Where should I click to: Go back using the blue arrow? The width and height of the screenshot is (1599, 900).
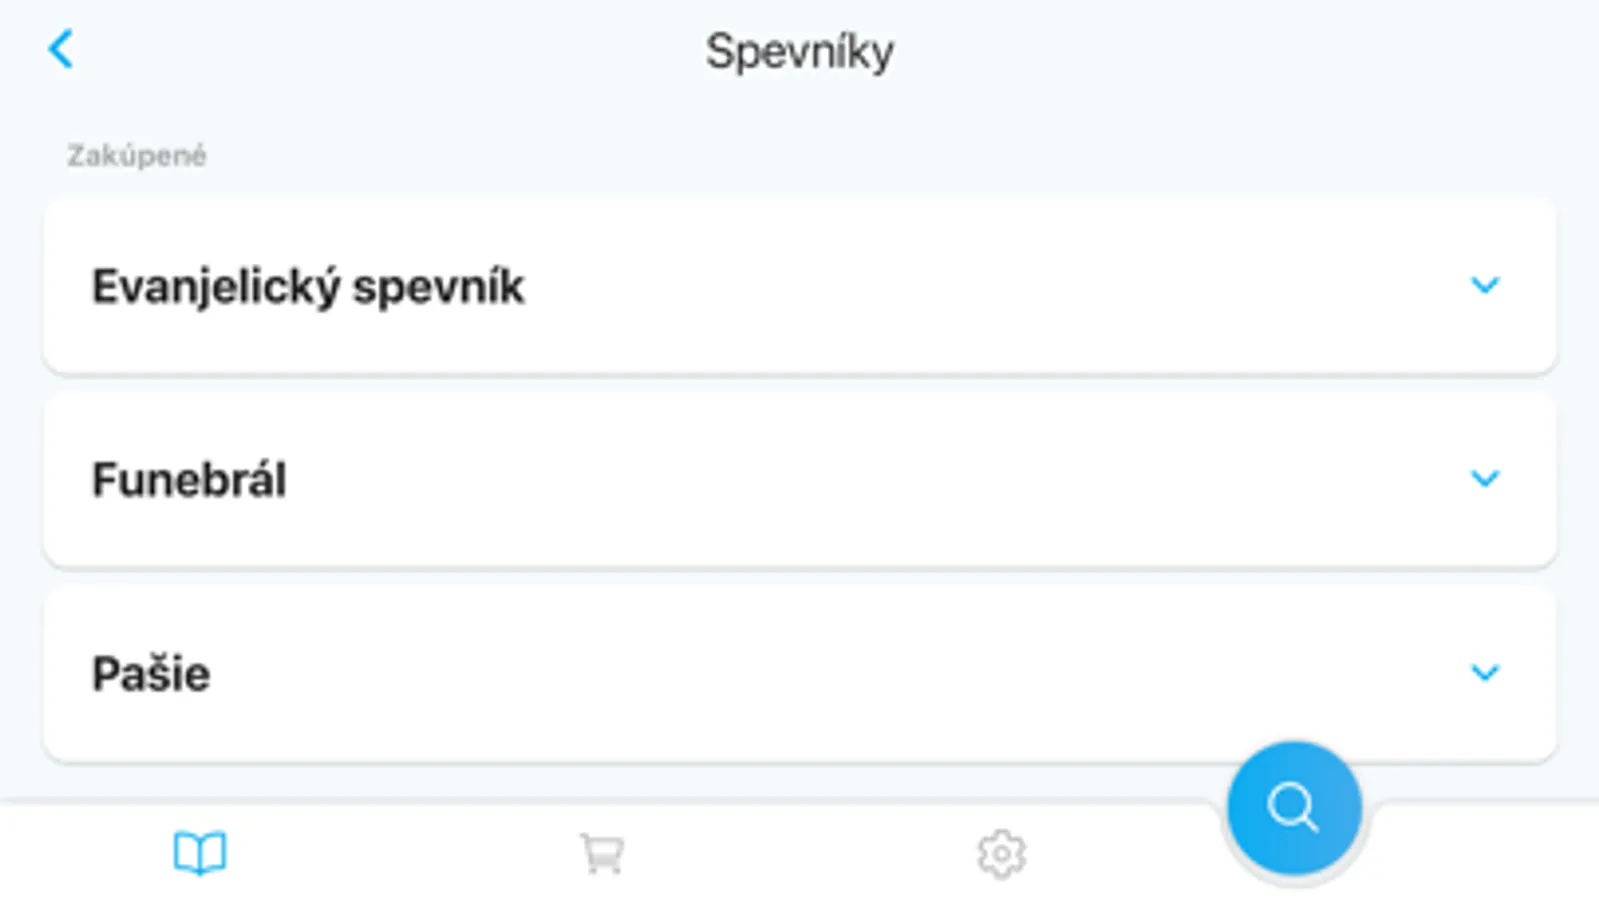61,49
